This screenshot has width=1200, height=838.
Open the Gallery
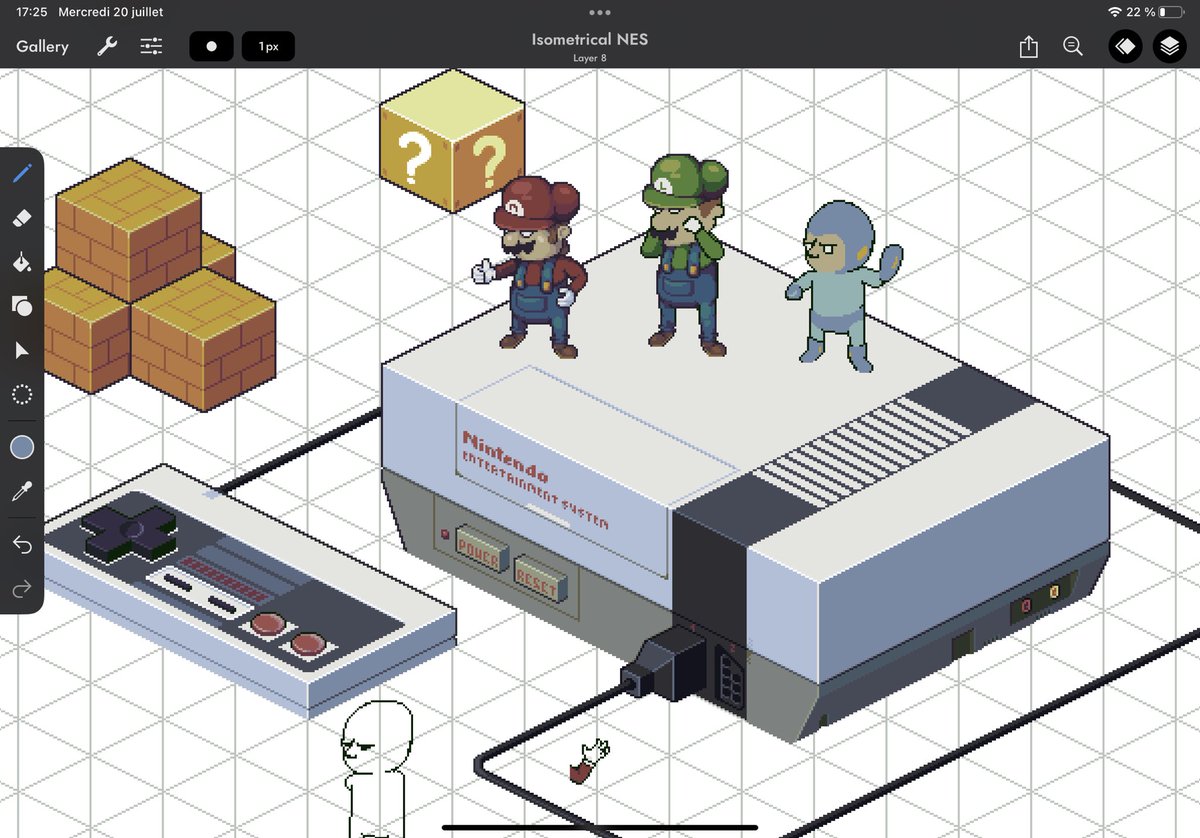point(42,46)
